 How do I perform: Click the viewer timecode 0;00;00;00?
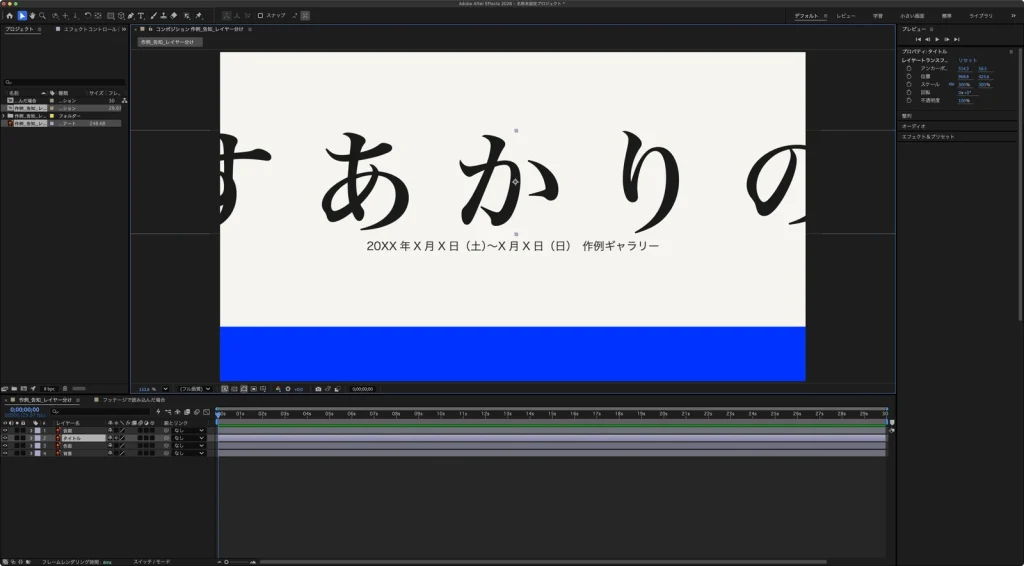[x=362, y=389]
